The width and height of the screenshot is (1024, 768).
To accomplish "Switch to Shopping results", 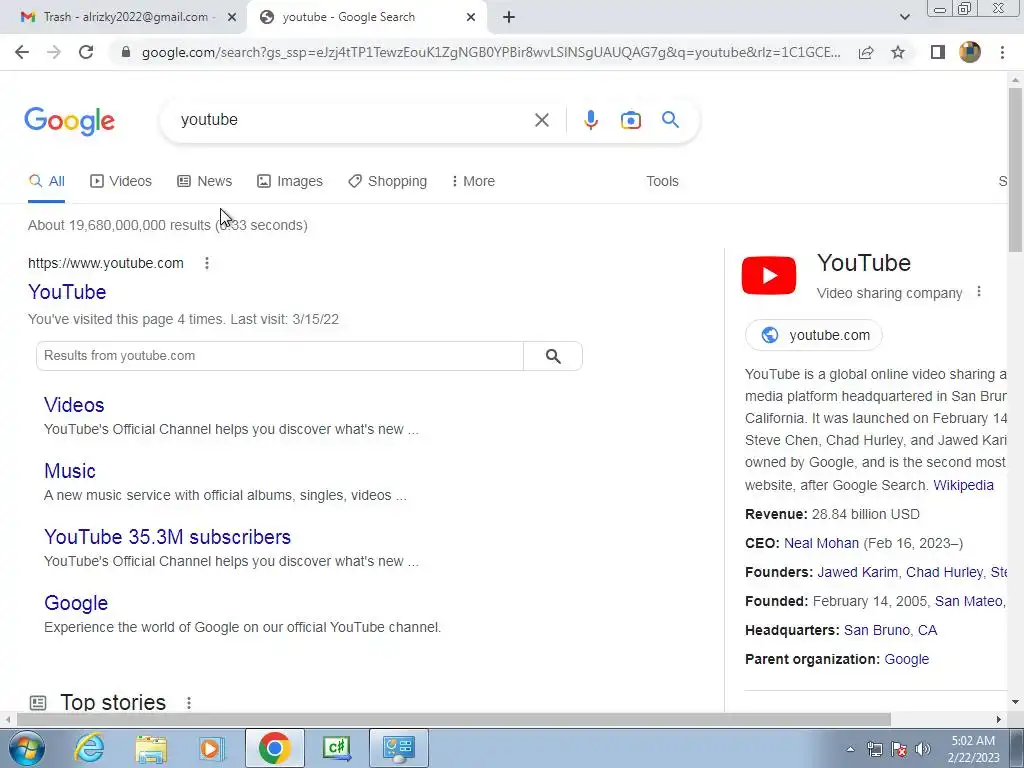I will [387, 182].
